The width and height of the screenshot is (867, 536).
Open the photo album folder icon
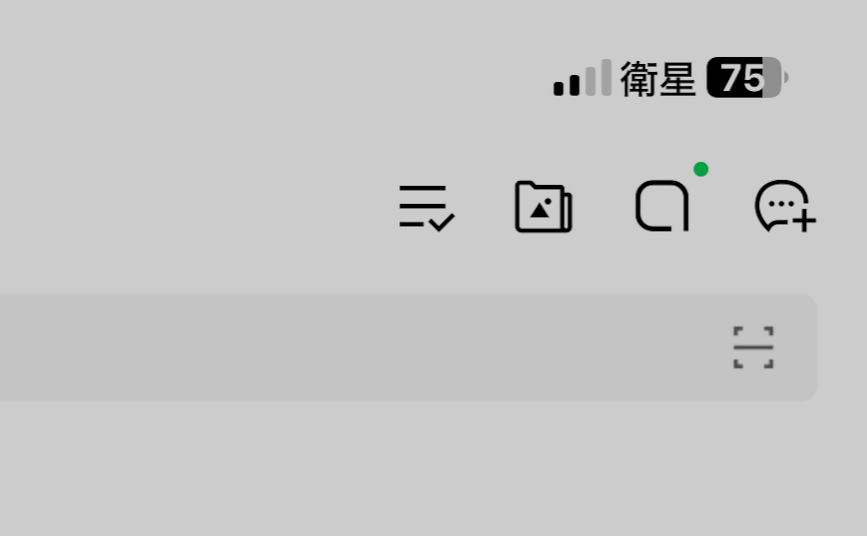point(544,207)
